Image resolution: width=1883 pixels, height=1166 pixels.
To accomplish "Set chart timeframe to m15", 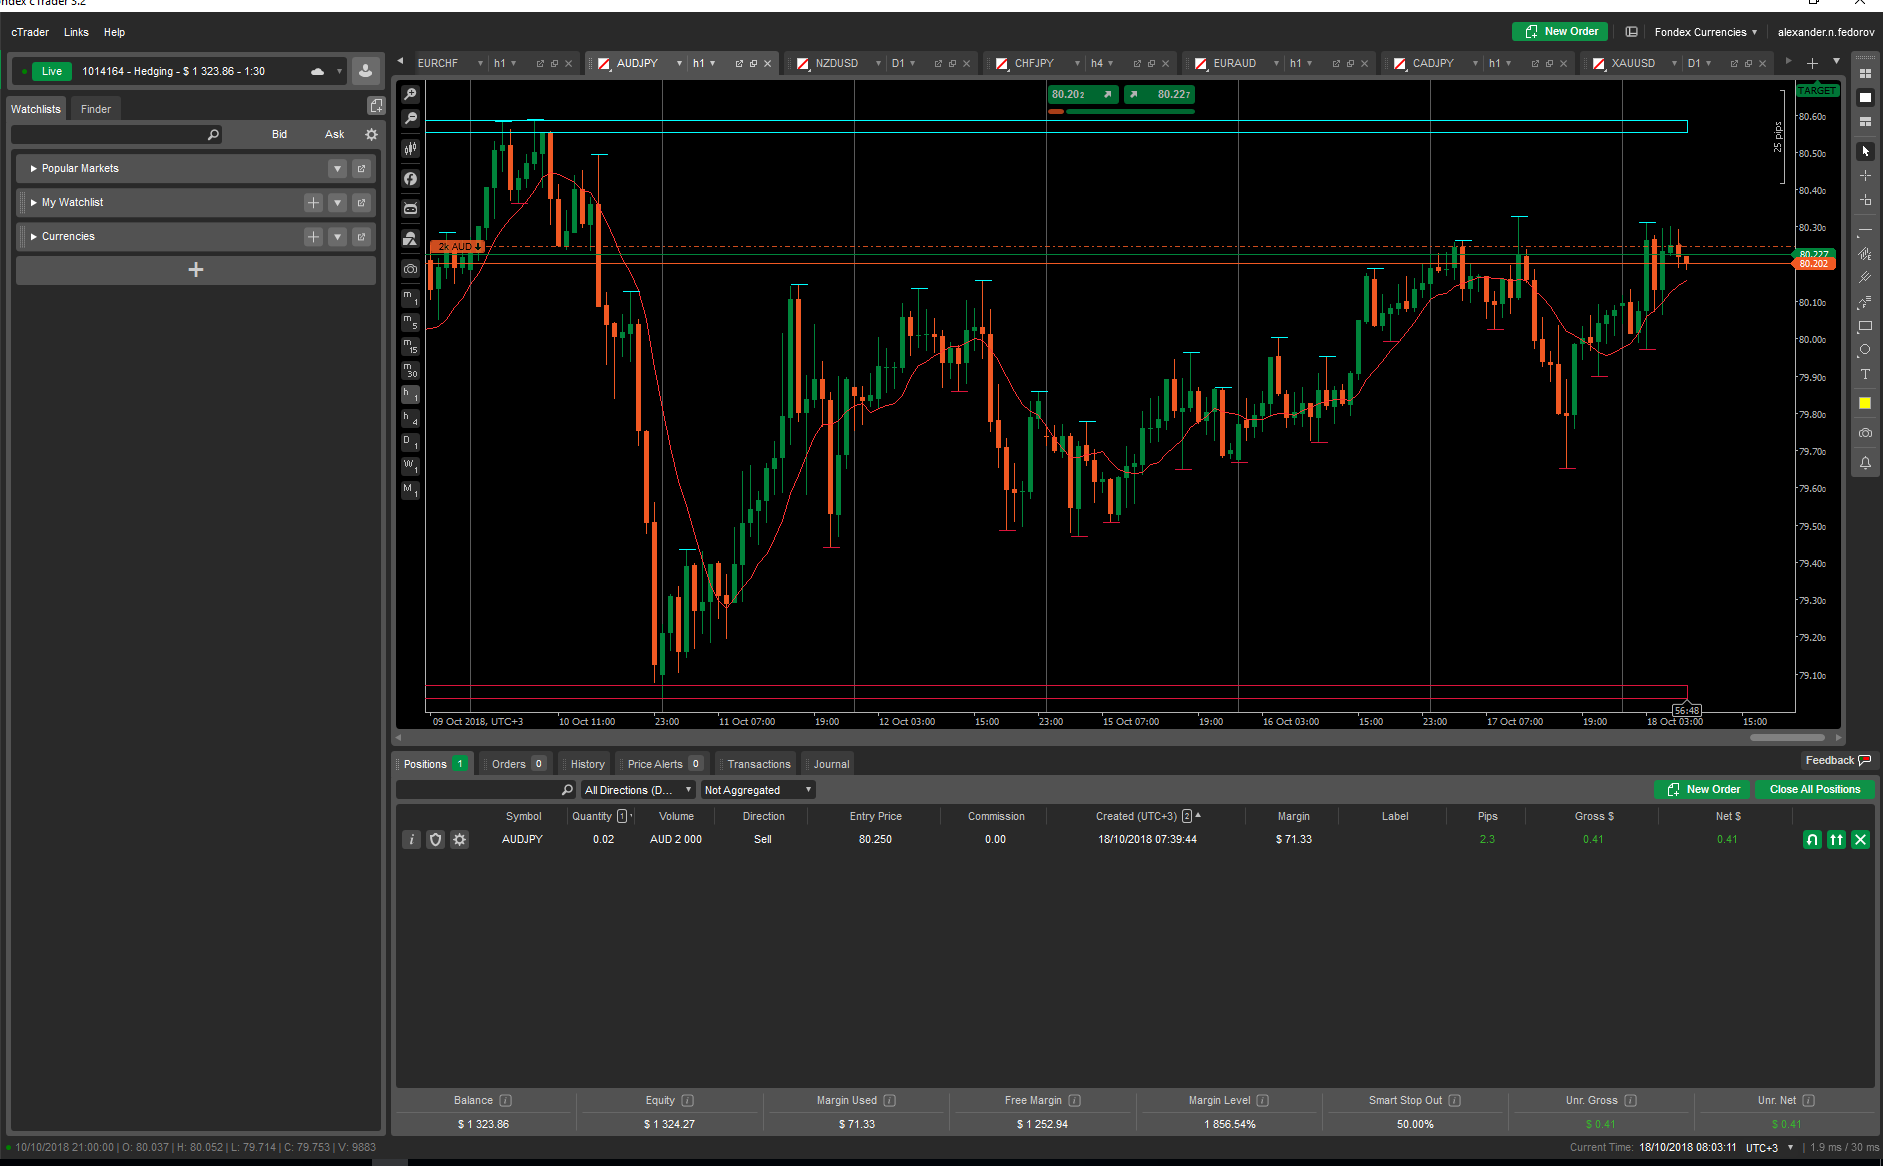I will (410, 346).
